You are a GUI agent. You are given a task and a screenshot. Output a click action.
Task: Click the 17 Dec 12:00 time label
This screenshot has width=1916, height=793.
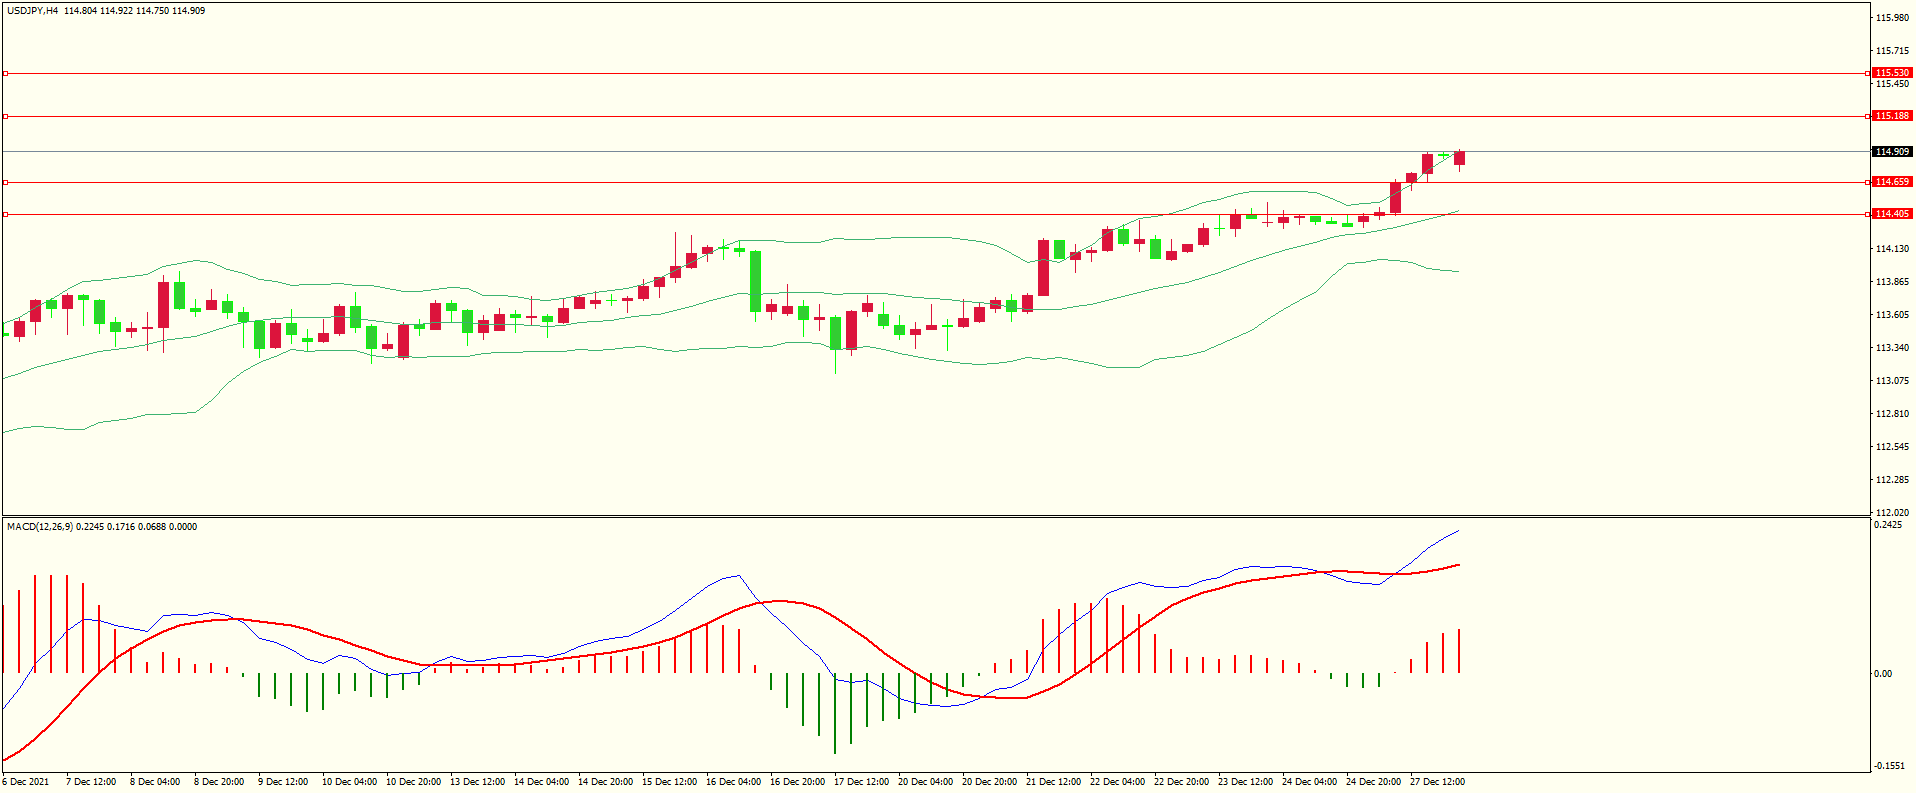pyautogui.click(x=862, y=782)
